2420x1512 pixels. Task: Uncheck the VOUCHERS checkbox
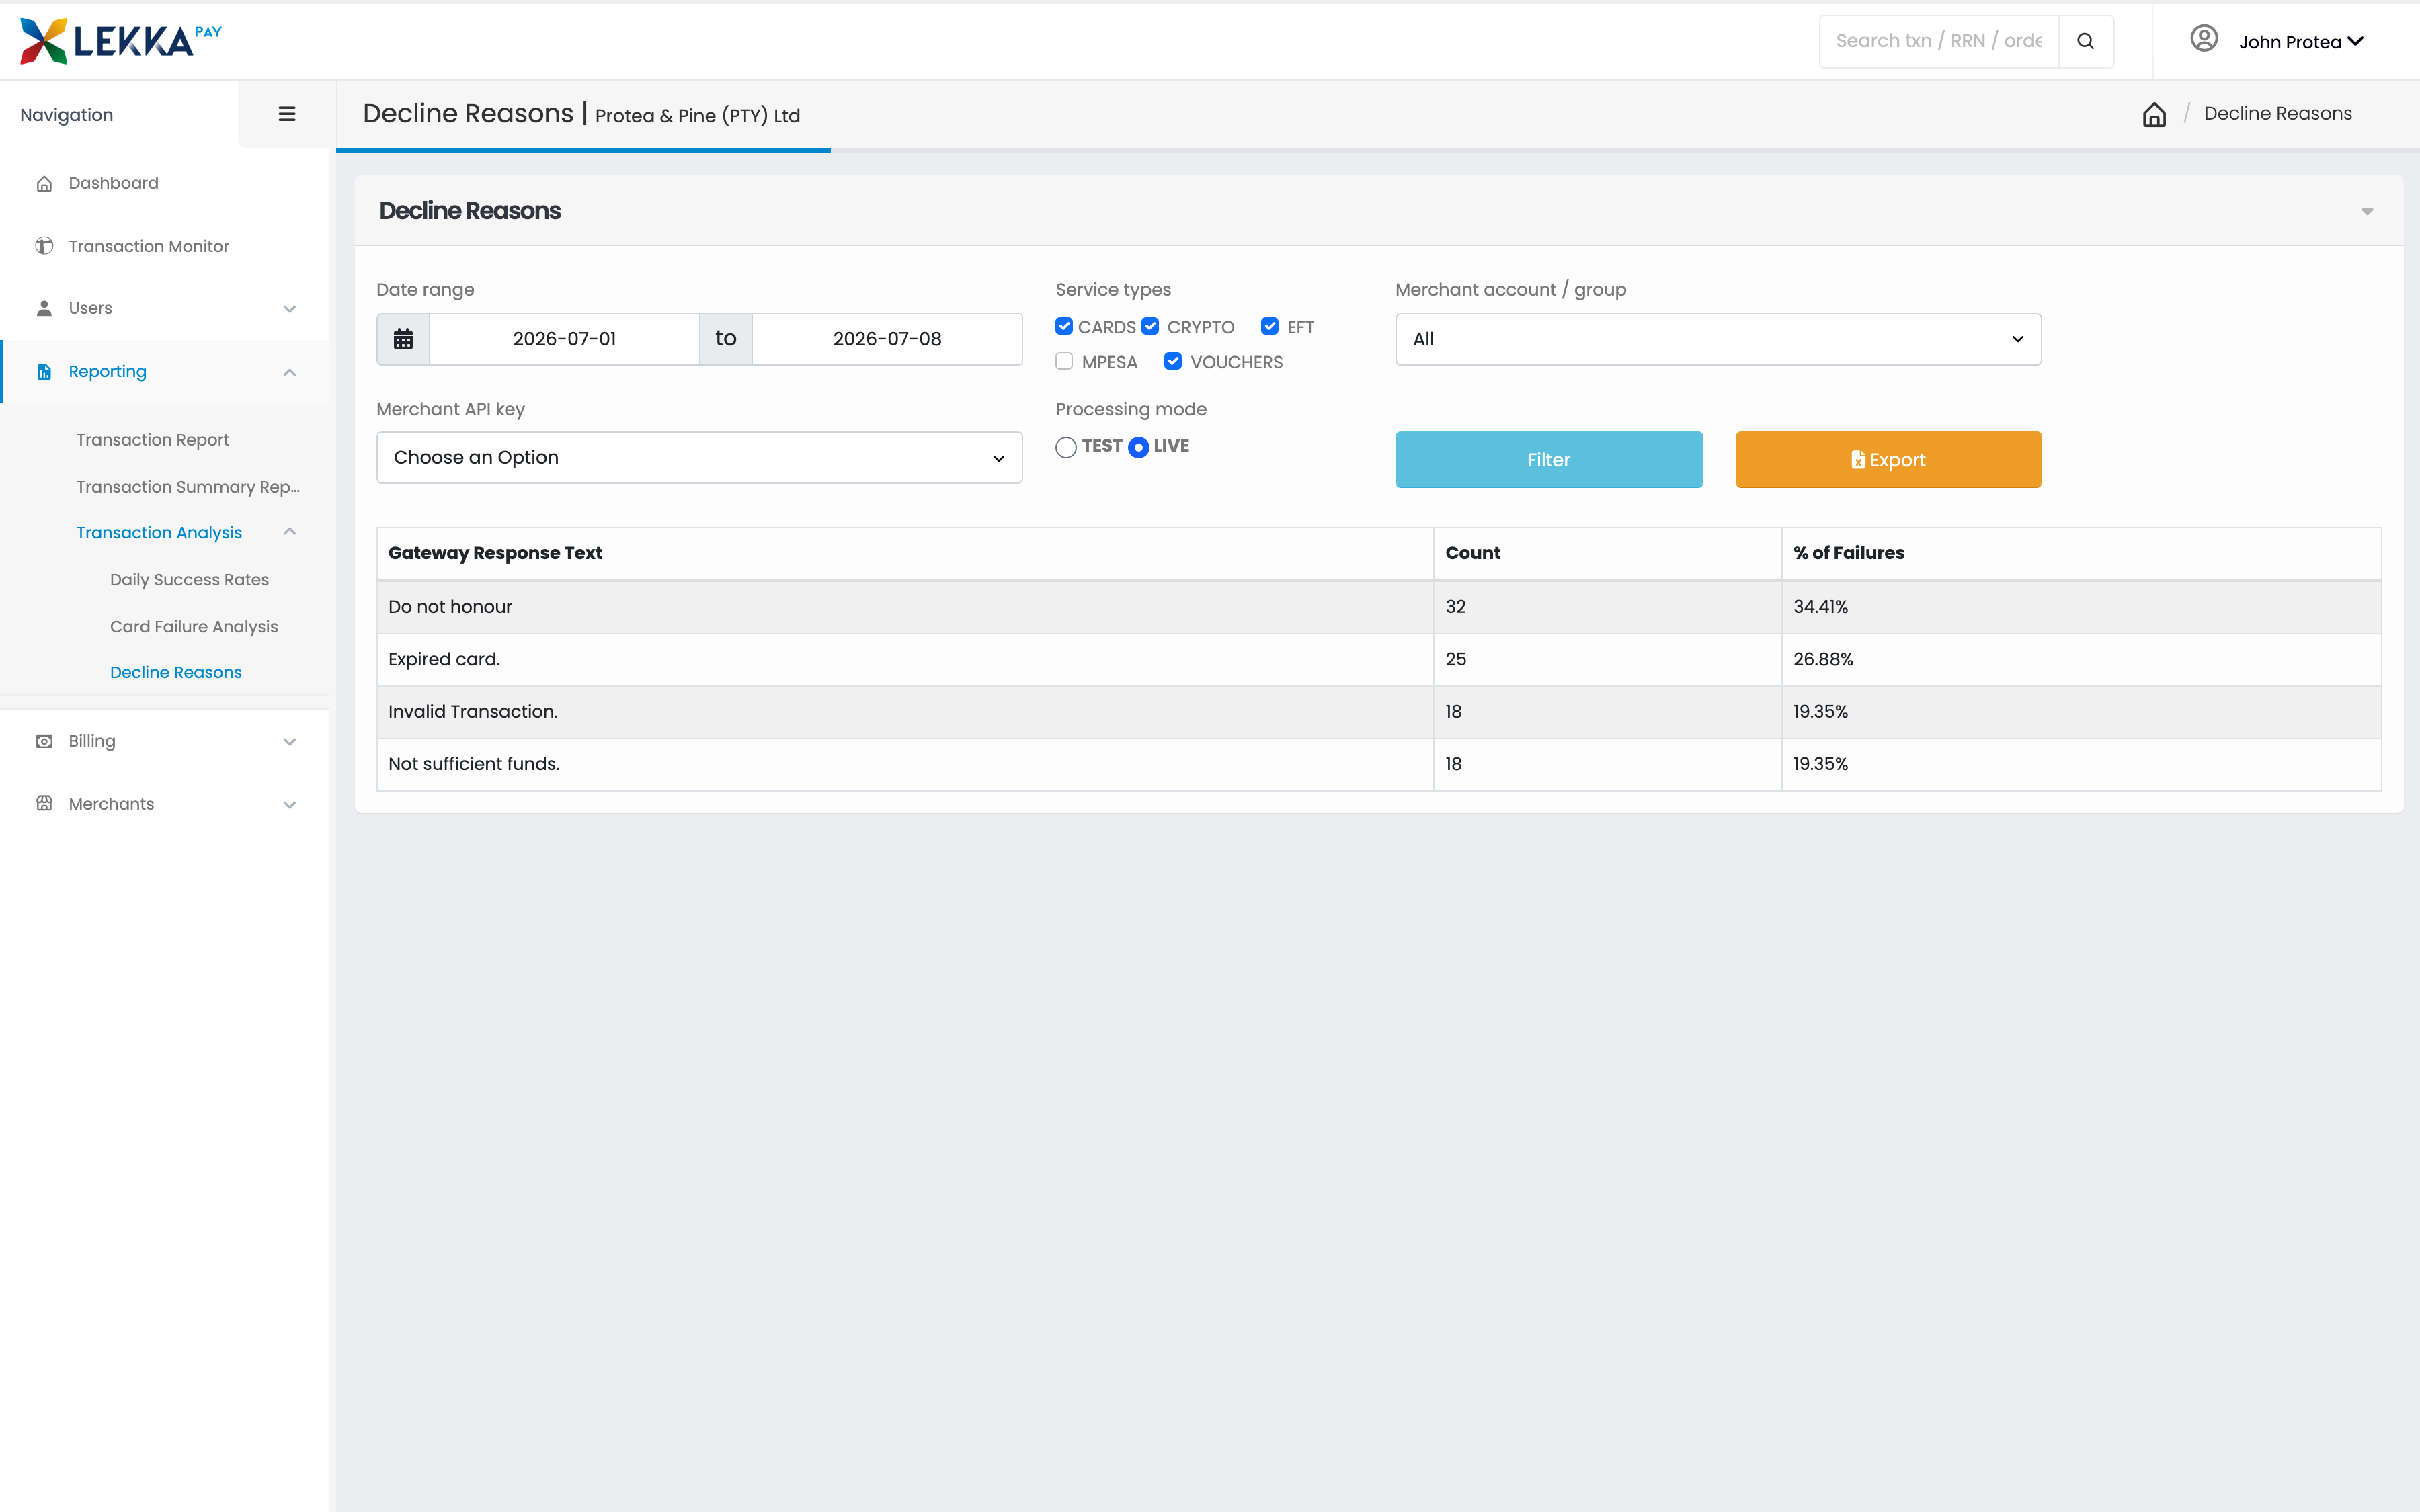tap(1173, 361)
